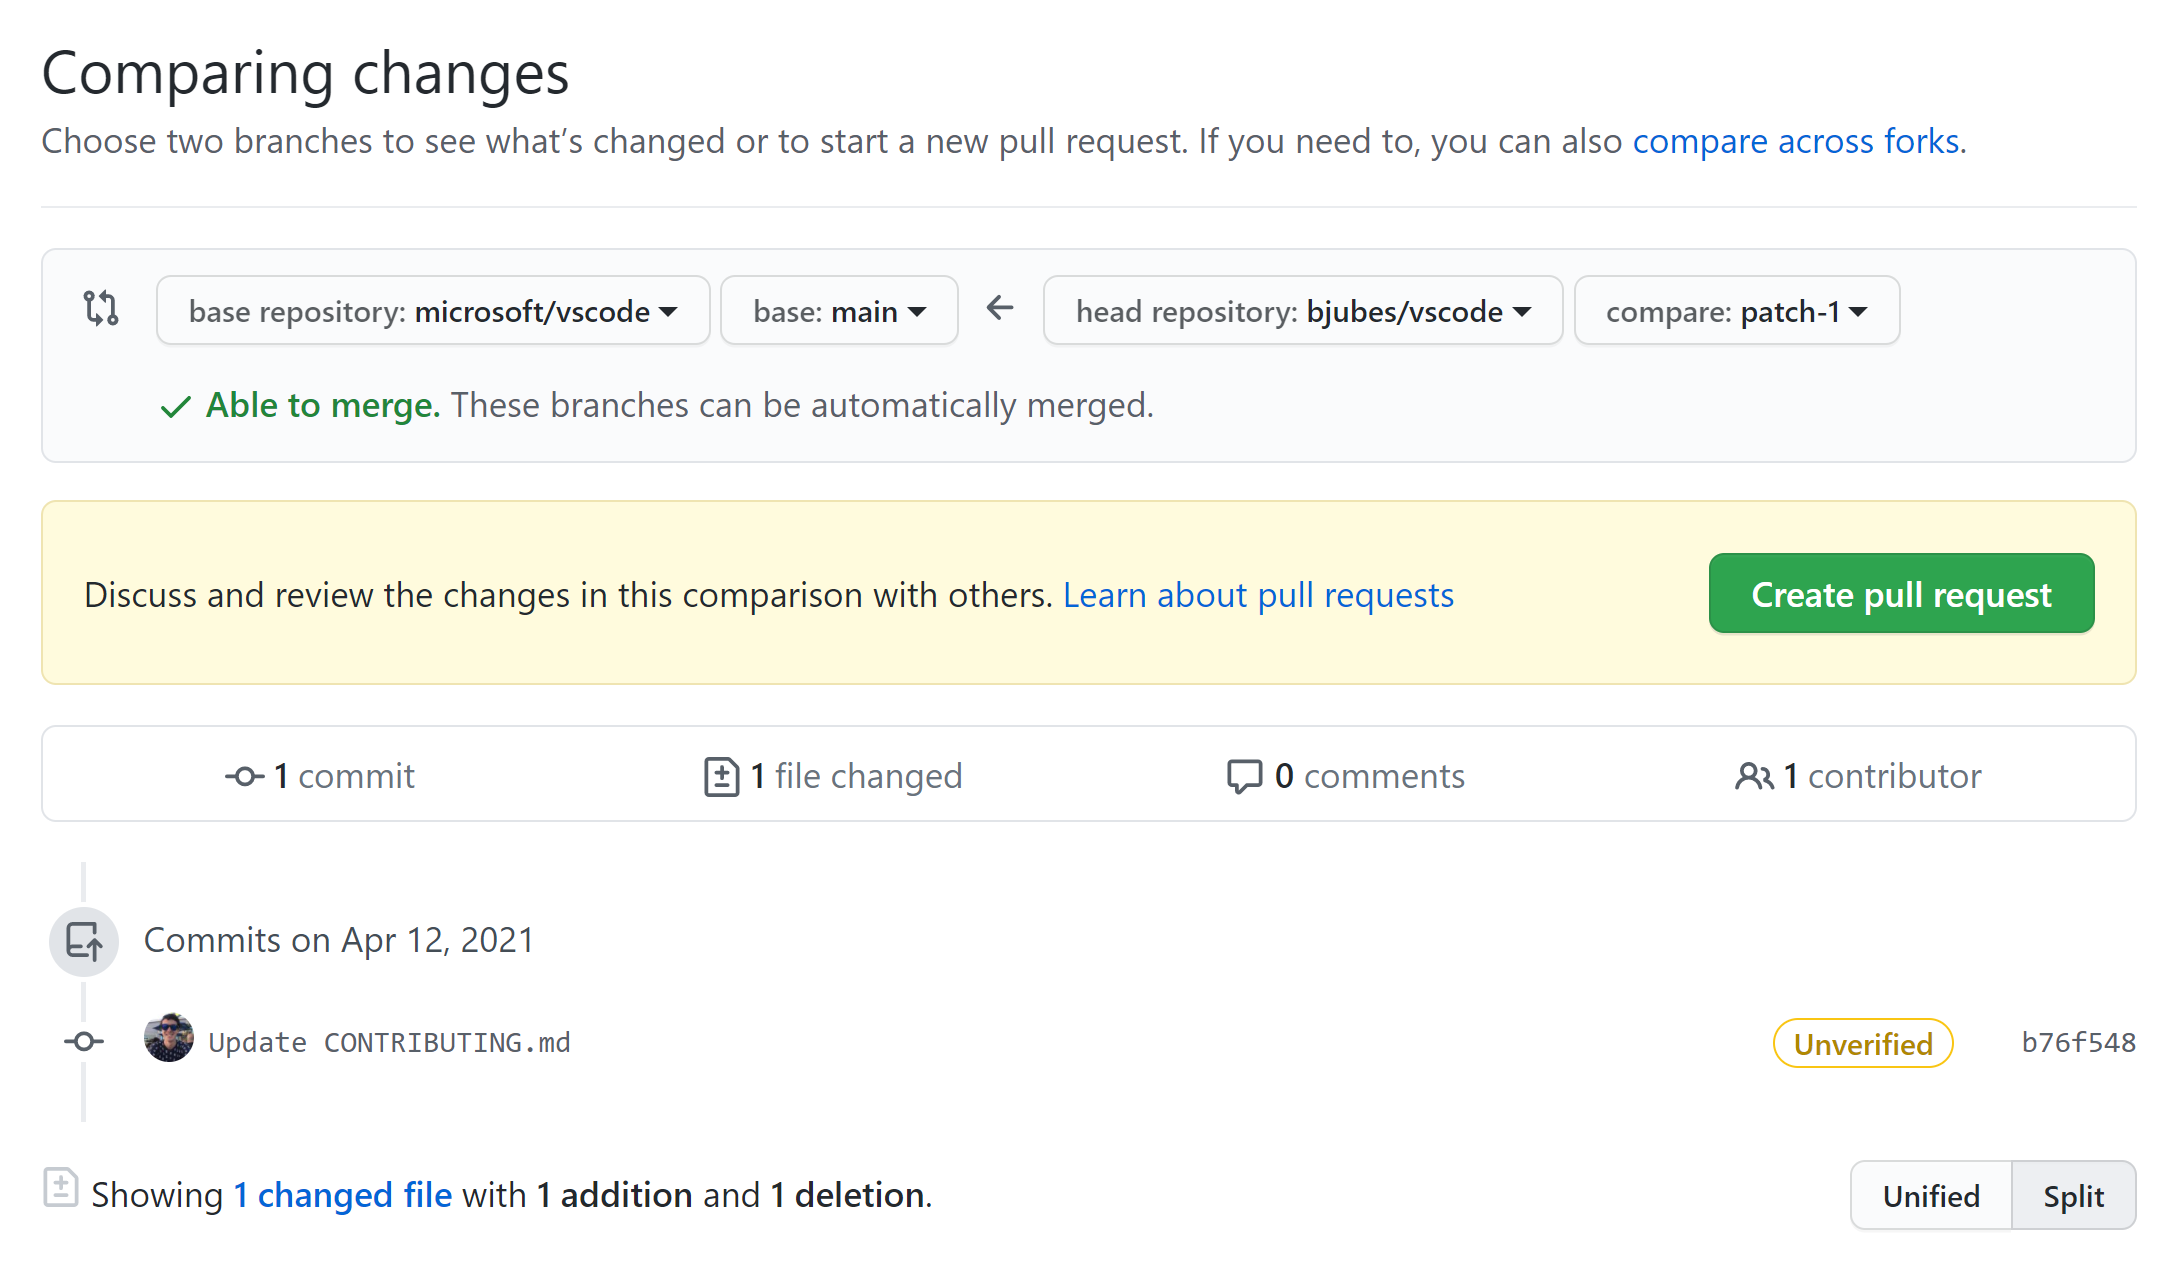
Task: Switch to the 1 file changed tab
Action: click(x=833, y=776)
